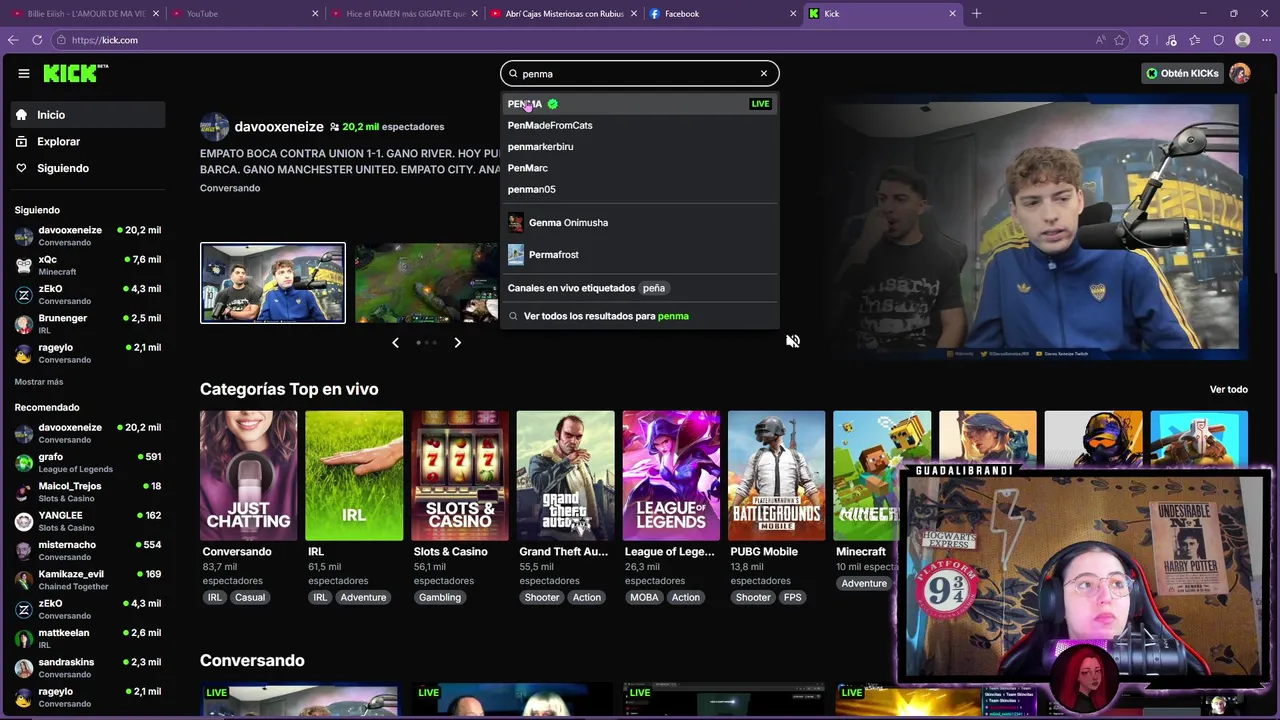Select the PENMA live channel suggestion
The image size is (1280, 720).
(x=640, y=104)
